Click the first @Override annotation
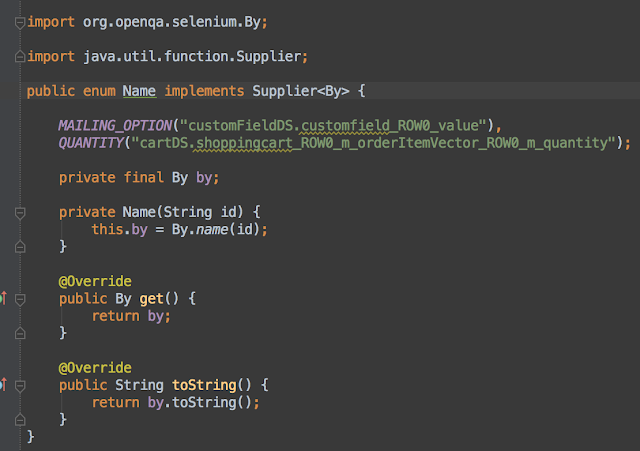Viewport: 640px width, 451px height. (x=95, y=281)
